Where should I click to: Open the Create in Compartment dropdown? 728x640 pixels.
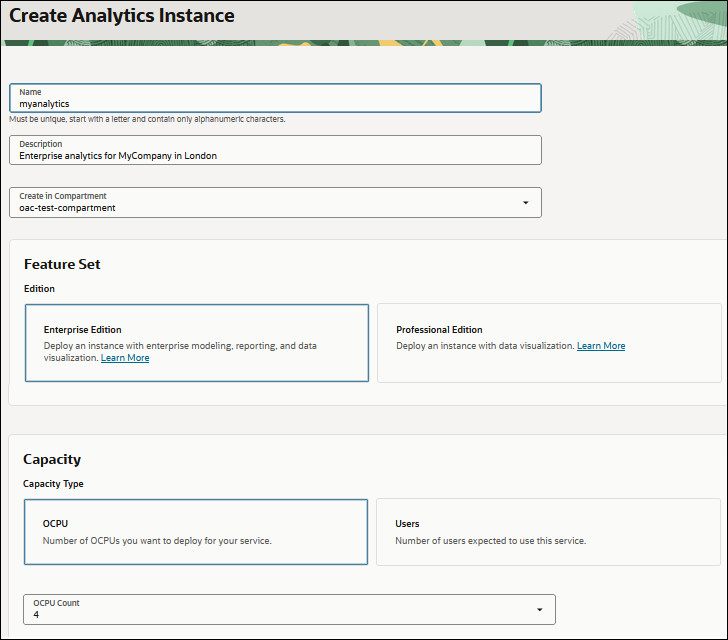[275, 202]
